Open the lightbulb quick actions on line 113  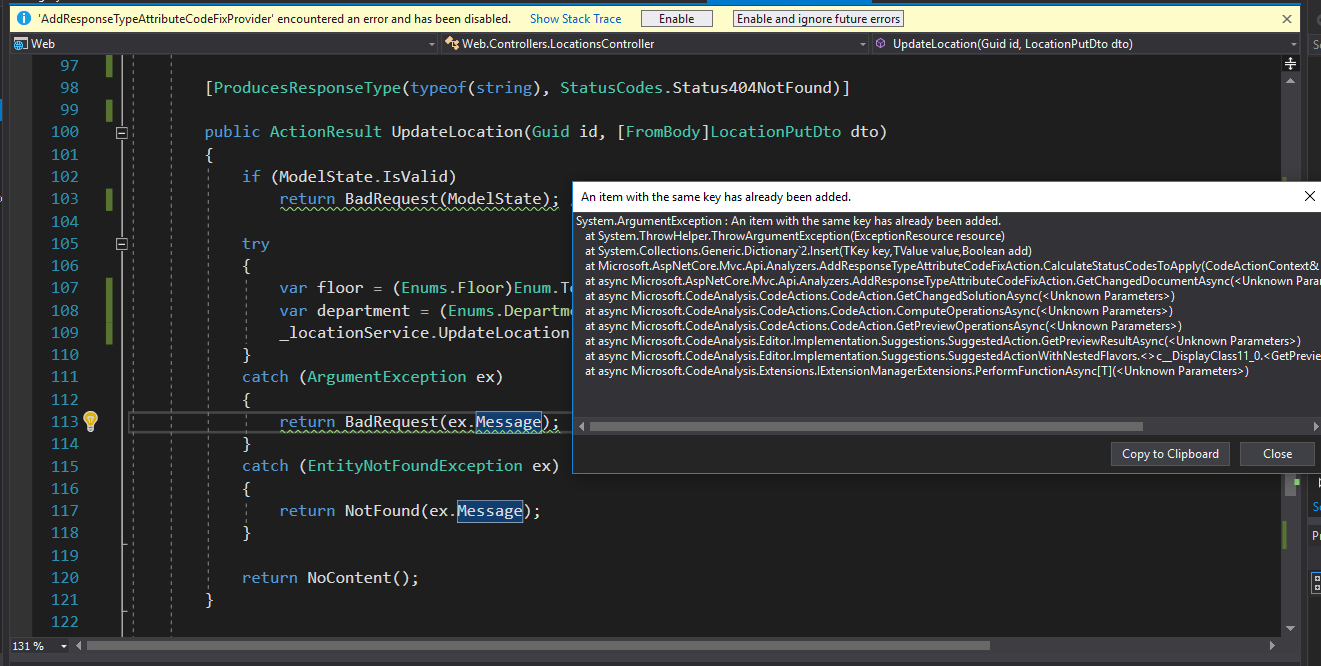coord(90,421)
